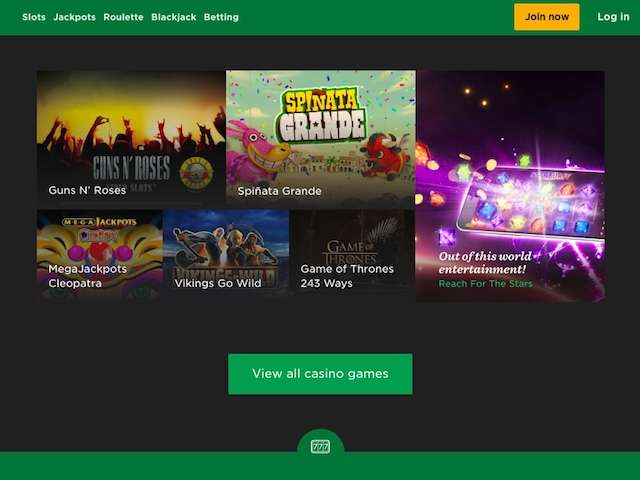This screenshot has width=640, height=480.
Task: Go to the Roulette page
Action: click(x=123, y=17)
